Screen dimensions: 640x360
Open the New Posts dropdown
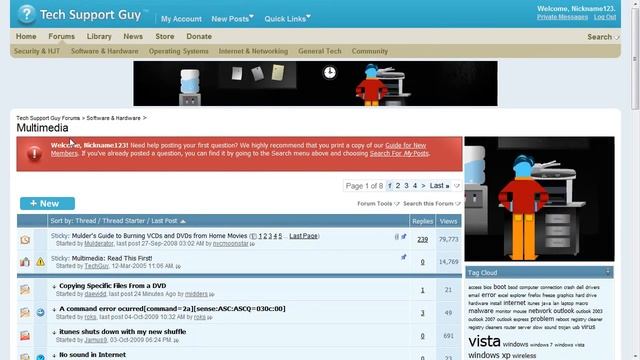click(232, 19)
